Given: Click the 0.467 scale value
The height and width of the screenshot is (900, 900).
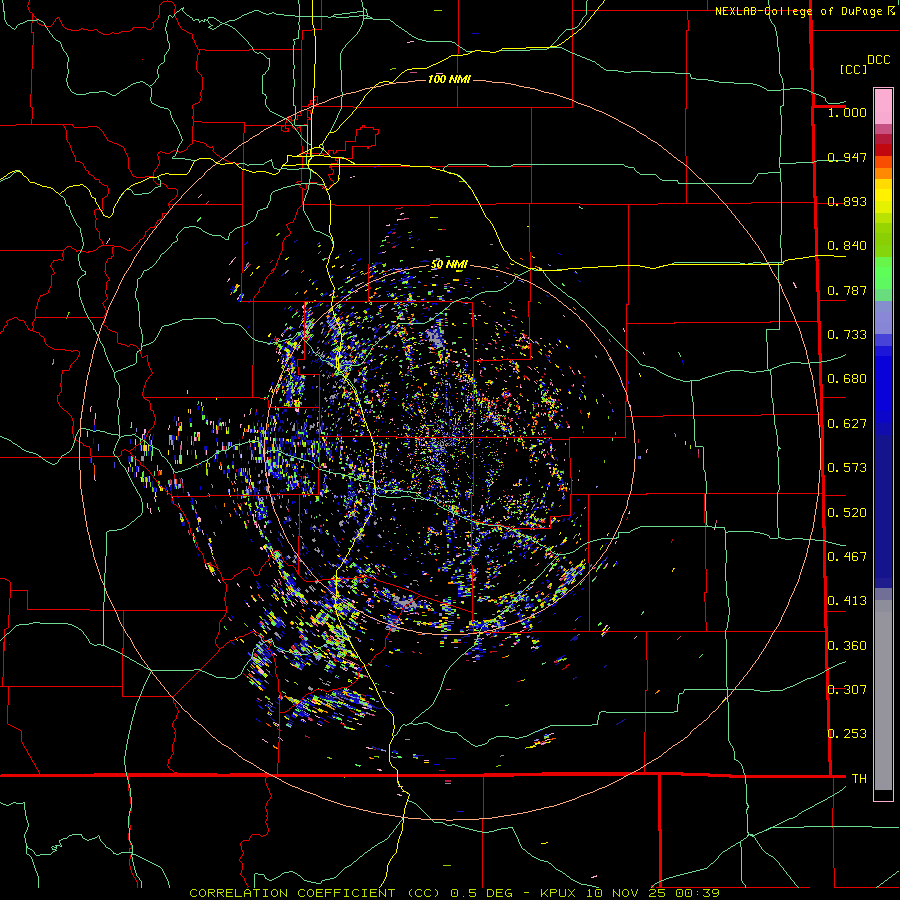Looking at the screenshot, I should [x=847, y=557].
